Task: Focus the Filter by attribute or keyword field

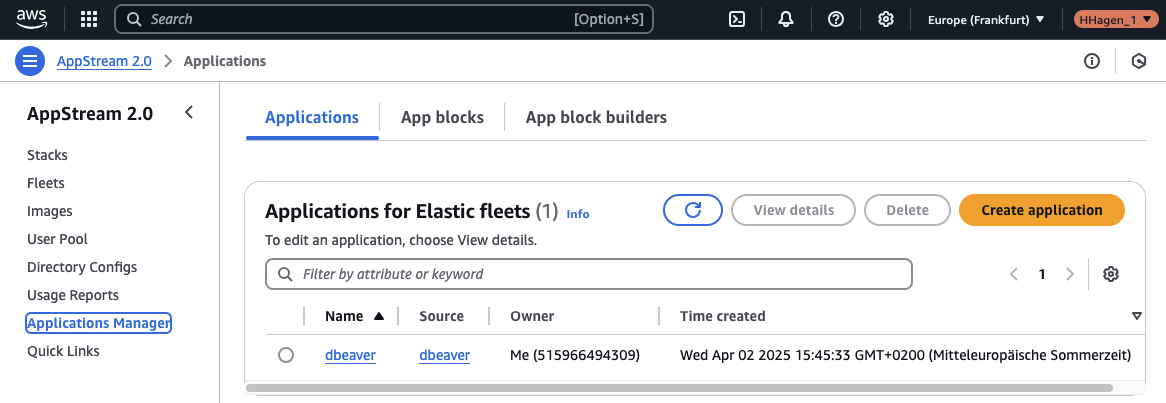Action: [x=588, y=274]
